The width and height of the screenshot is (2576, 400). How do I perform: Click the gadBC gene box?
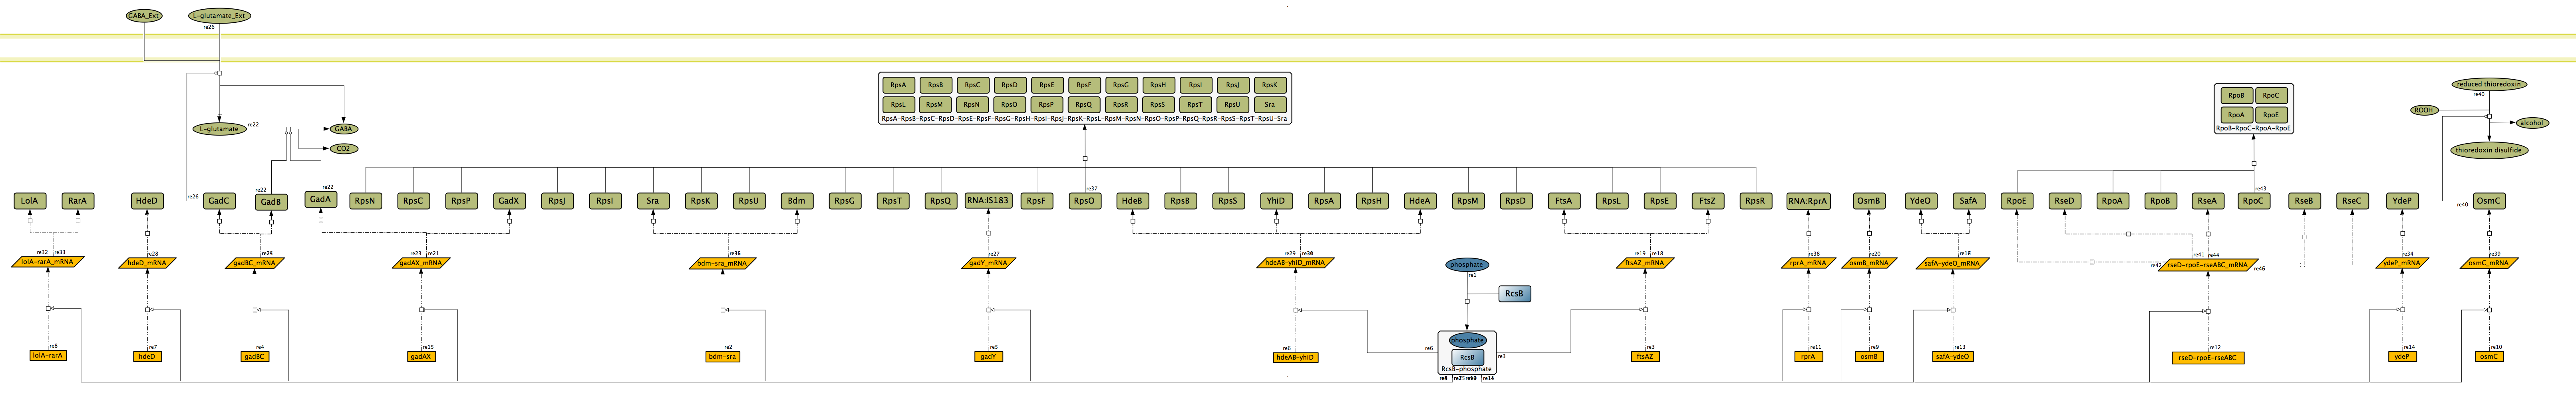[254, 356]
